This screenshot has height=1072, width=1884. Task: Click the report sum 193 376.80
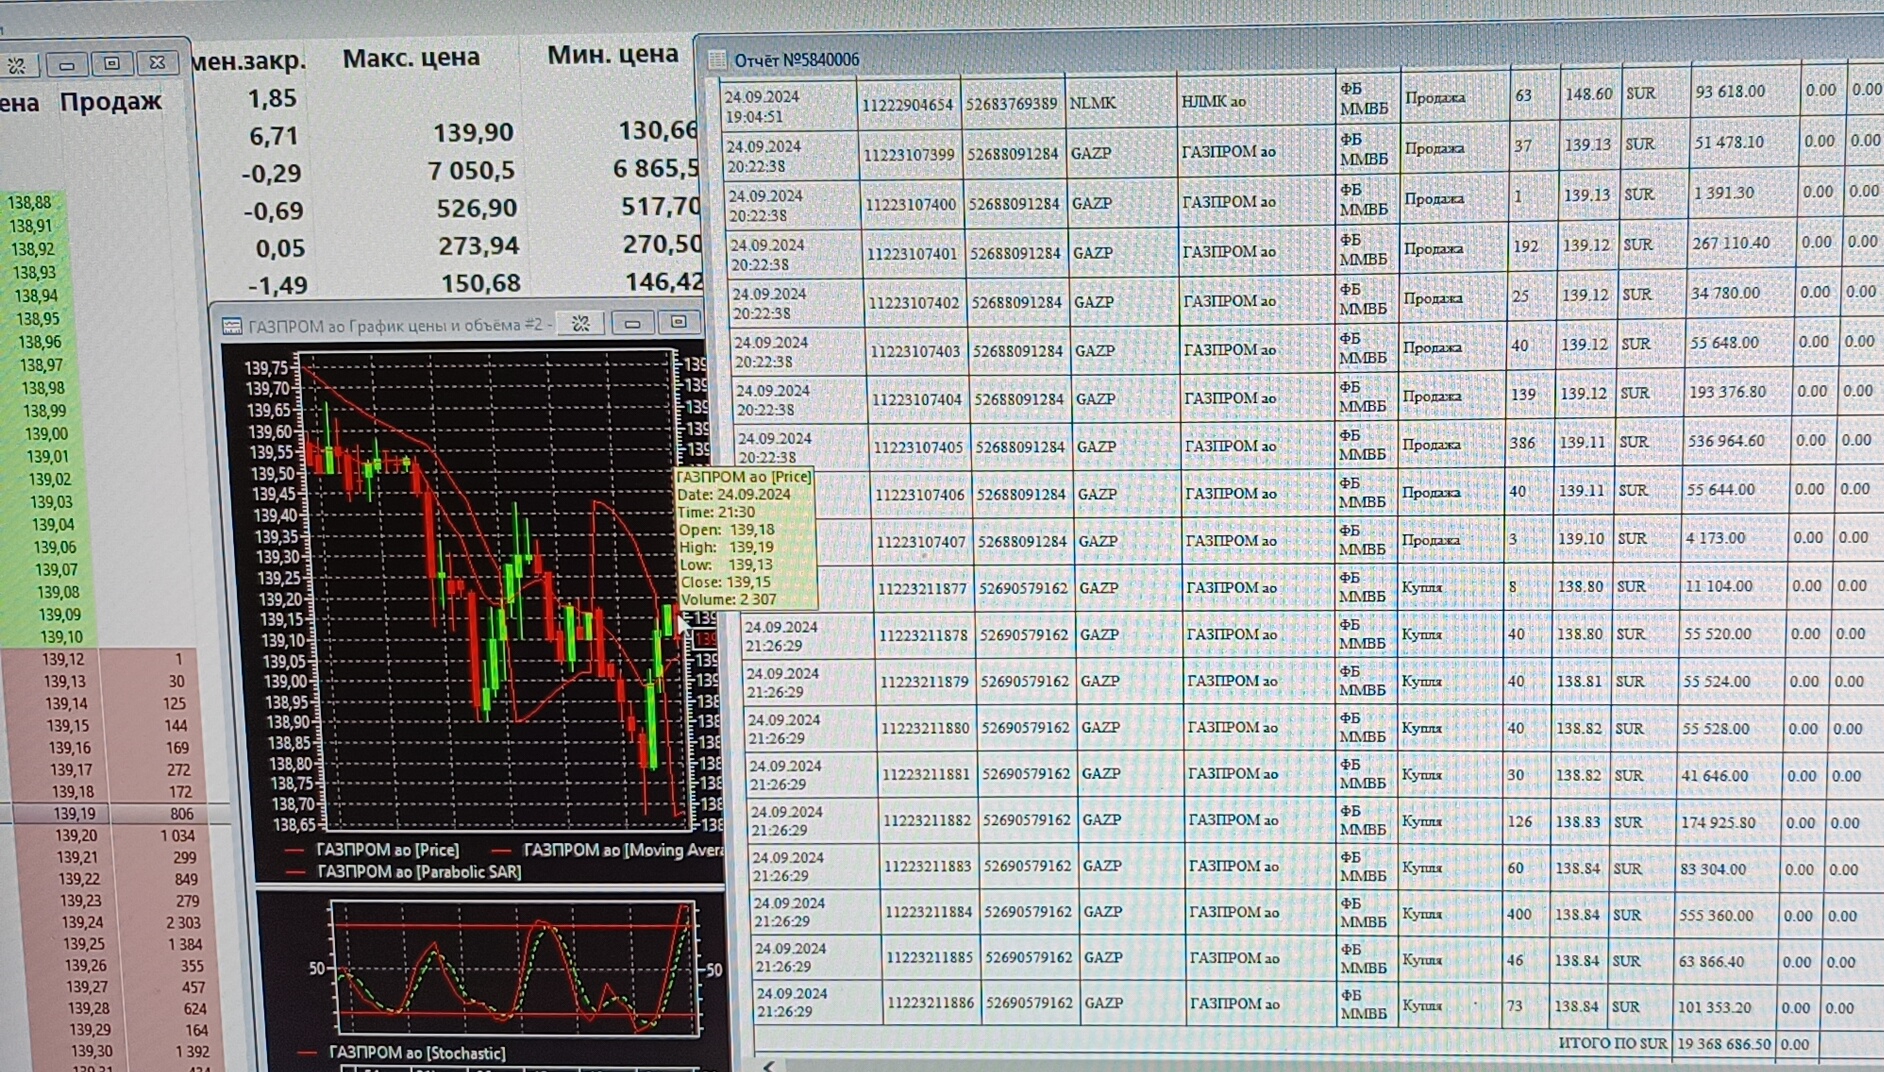[1727, 392]
